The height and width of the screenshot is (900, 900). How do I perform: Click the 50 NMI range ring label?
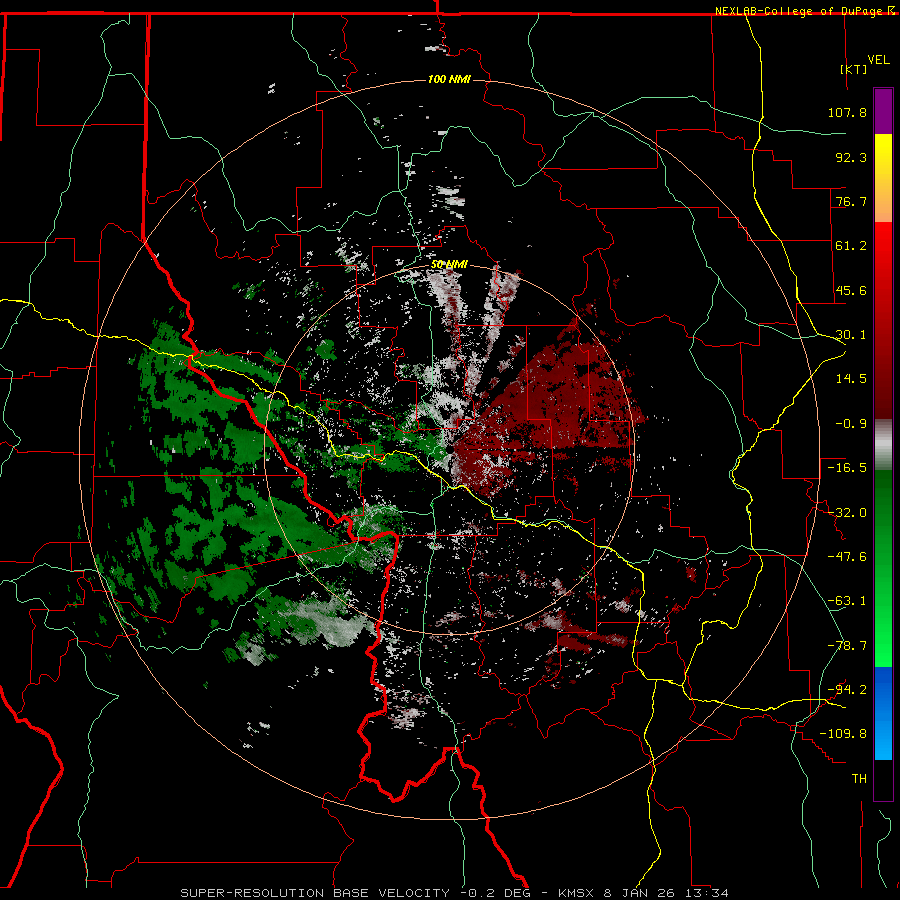coord(449,265)
